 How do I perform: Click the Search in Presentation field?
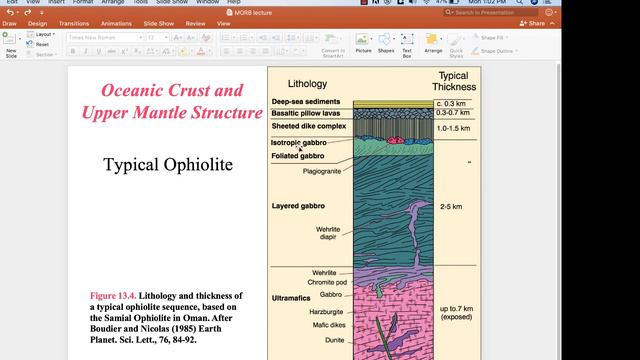point(491,13)
